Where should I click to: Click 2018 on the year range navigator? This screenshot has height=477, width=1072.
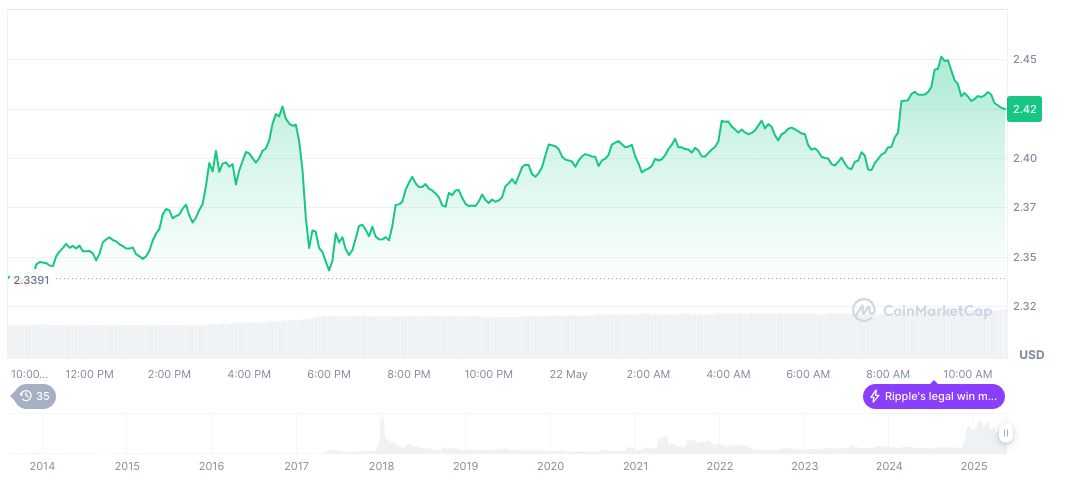[380, 466]
